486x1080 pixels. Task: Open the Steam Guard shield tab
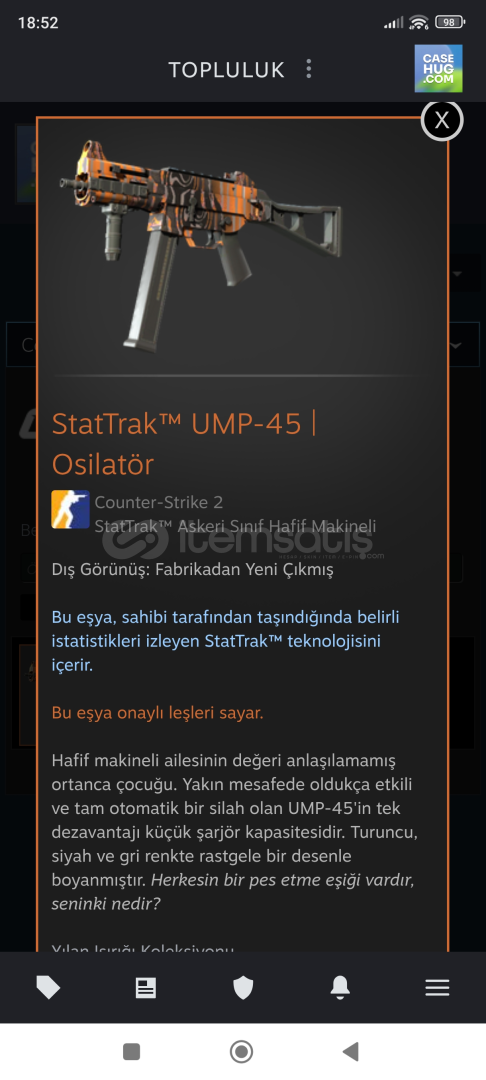coord(243,988)
